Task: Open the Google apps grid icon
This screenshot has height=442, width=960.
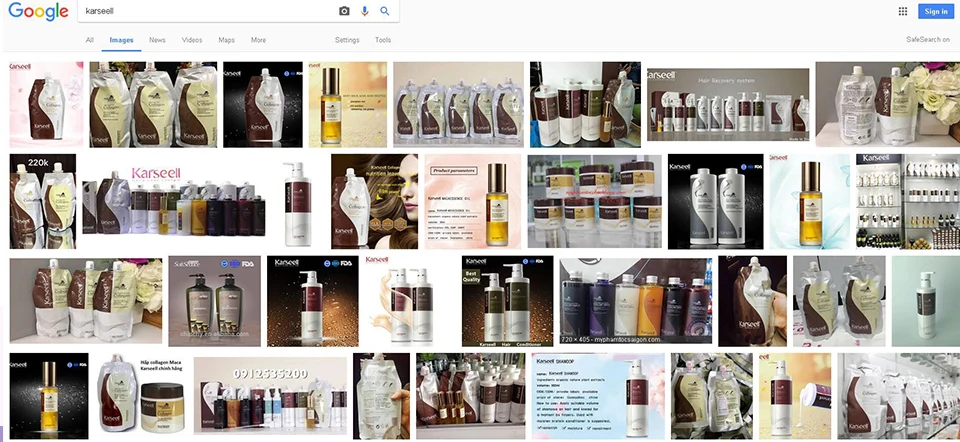Action: click(902, 11)
